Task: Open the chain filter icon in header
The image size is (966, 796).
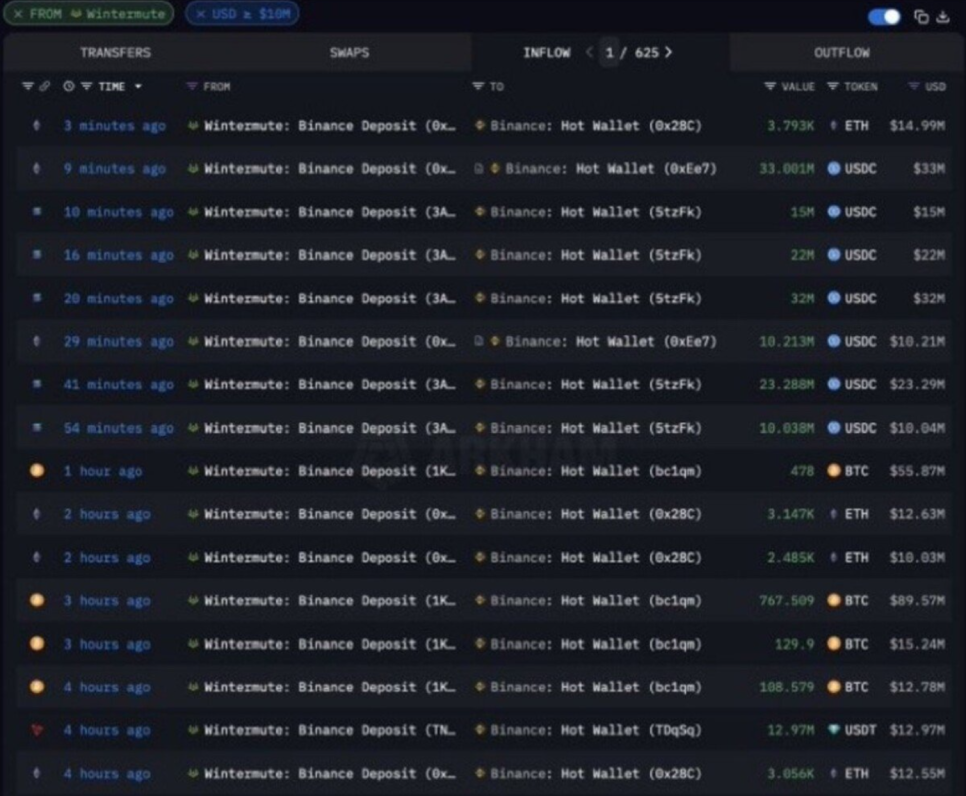Action: (x=27, y=86)
